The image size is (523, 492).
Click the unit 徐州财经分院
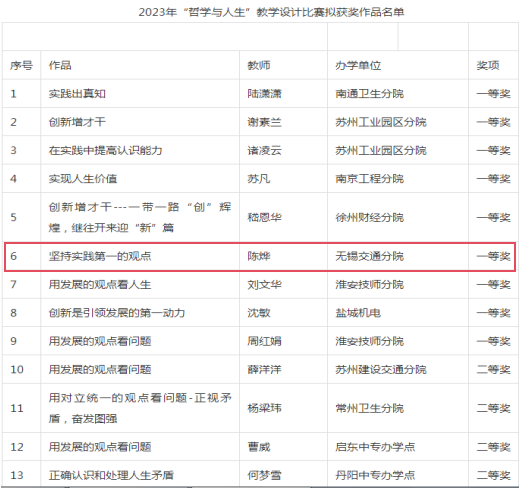[370, 217]
